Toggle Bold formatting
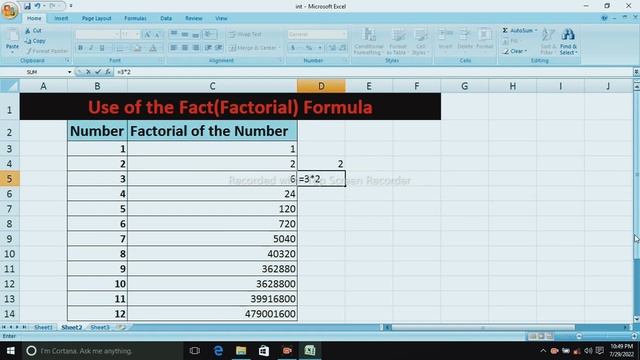Screen dimensions: 640x360 click(80, 48)
